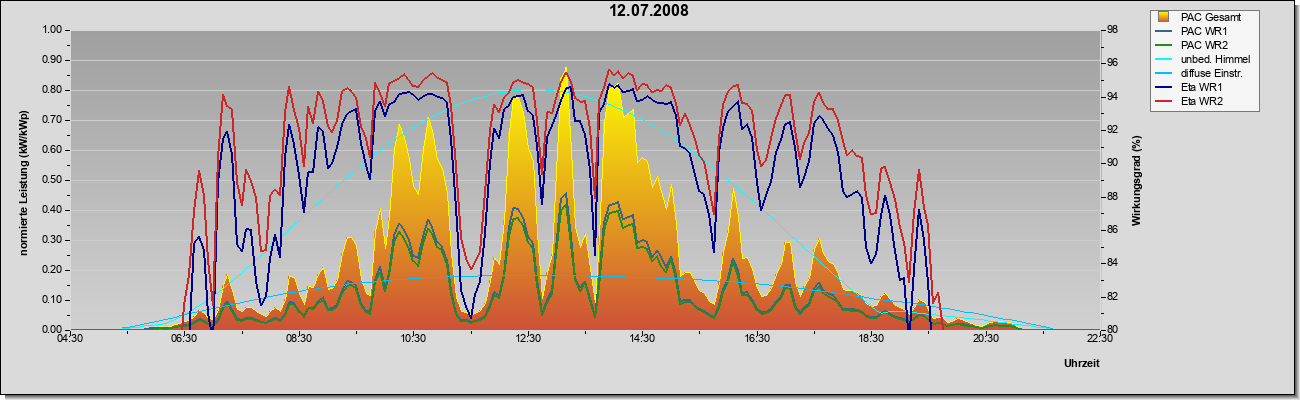The width and height of the screenshot is (1300, 400).
Task: Click the 0.50 value on left axis
Action: tap(52, 180)
